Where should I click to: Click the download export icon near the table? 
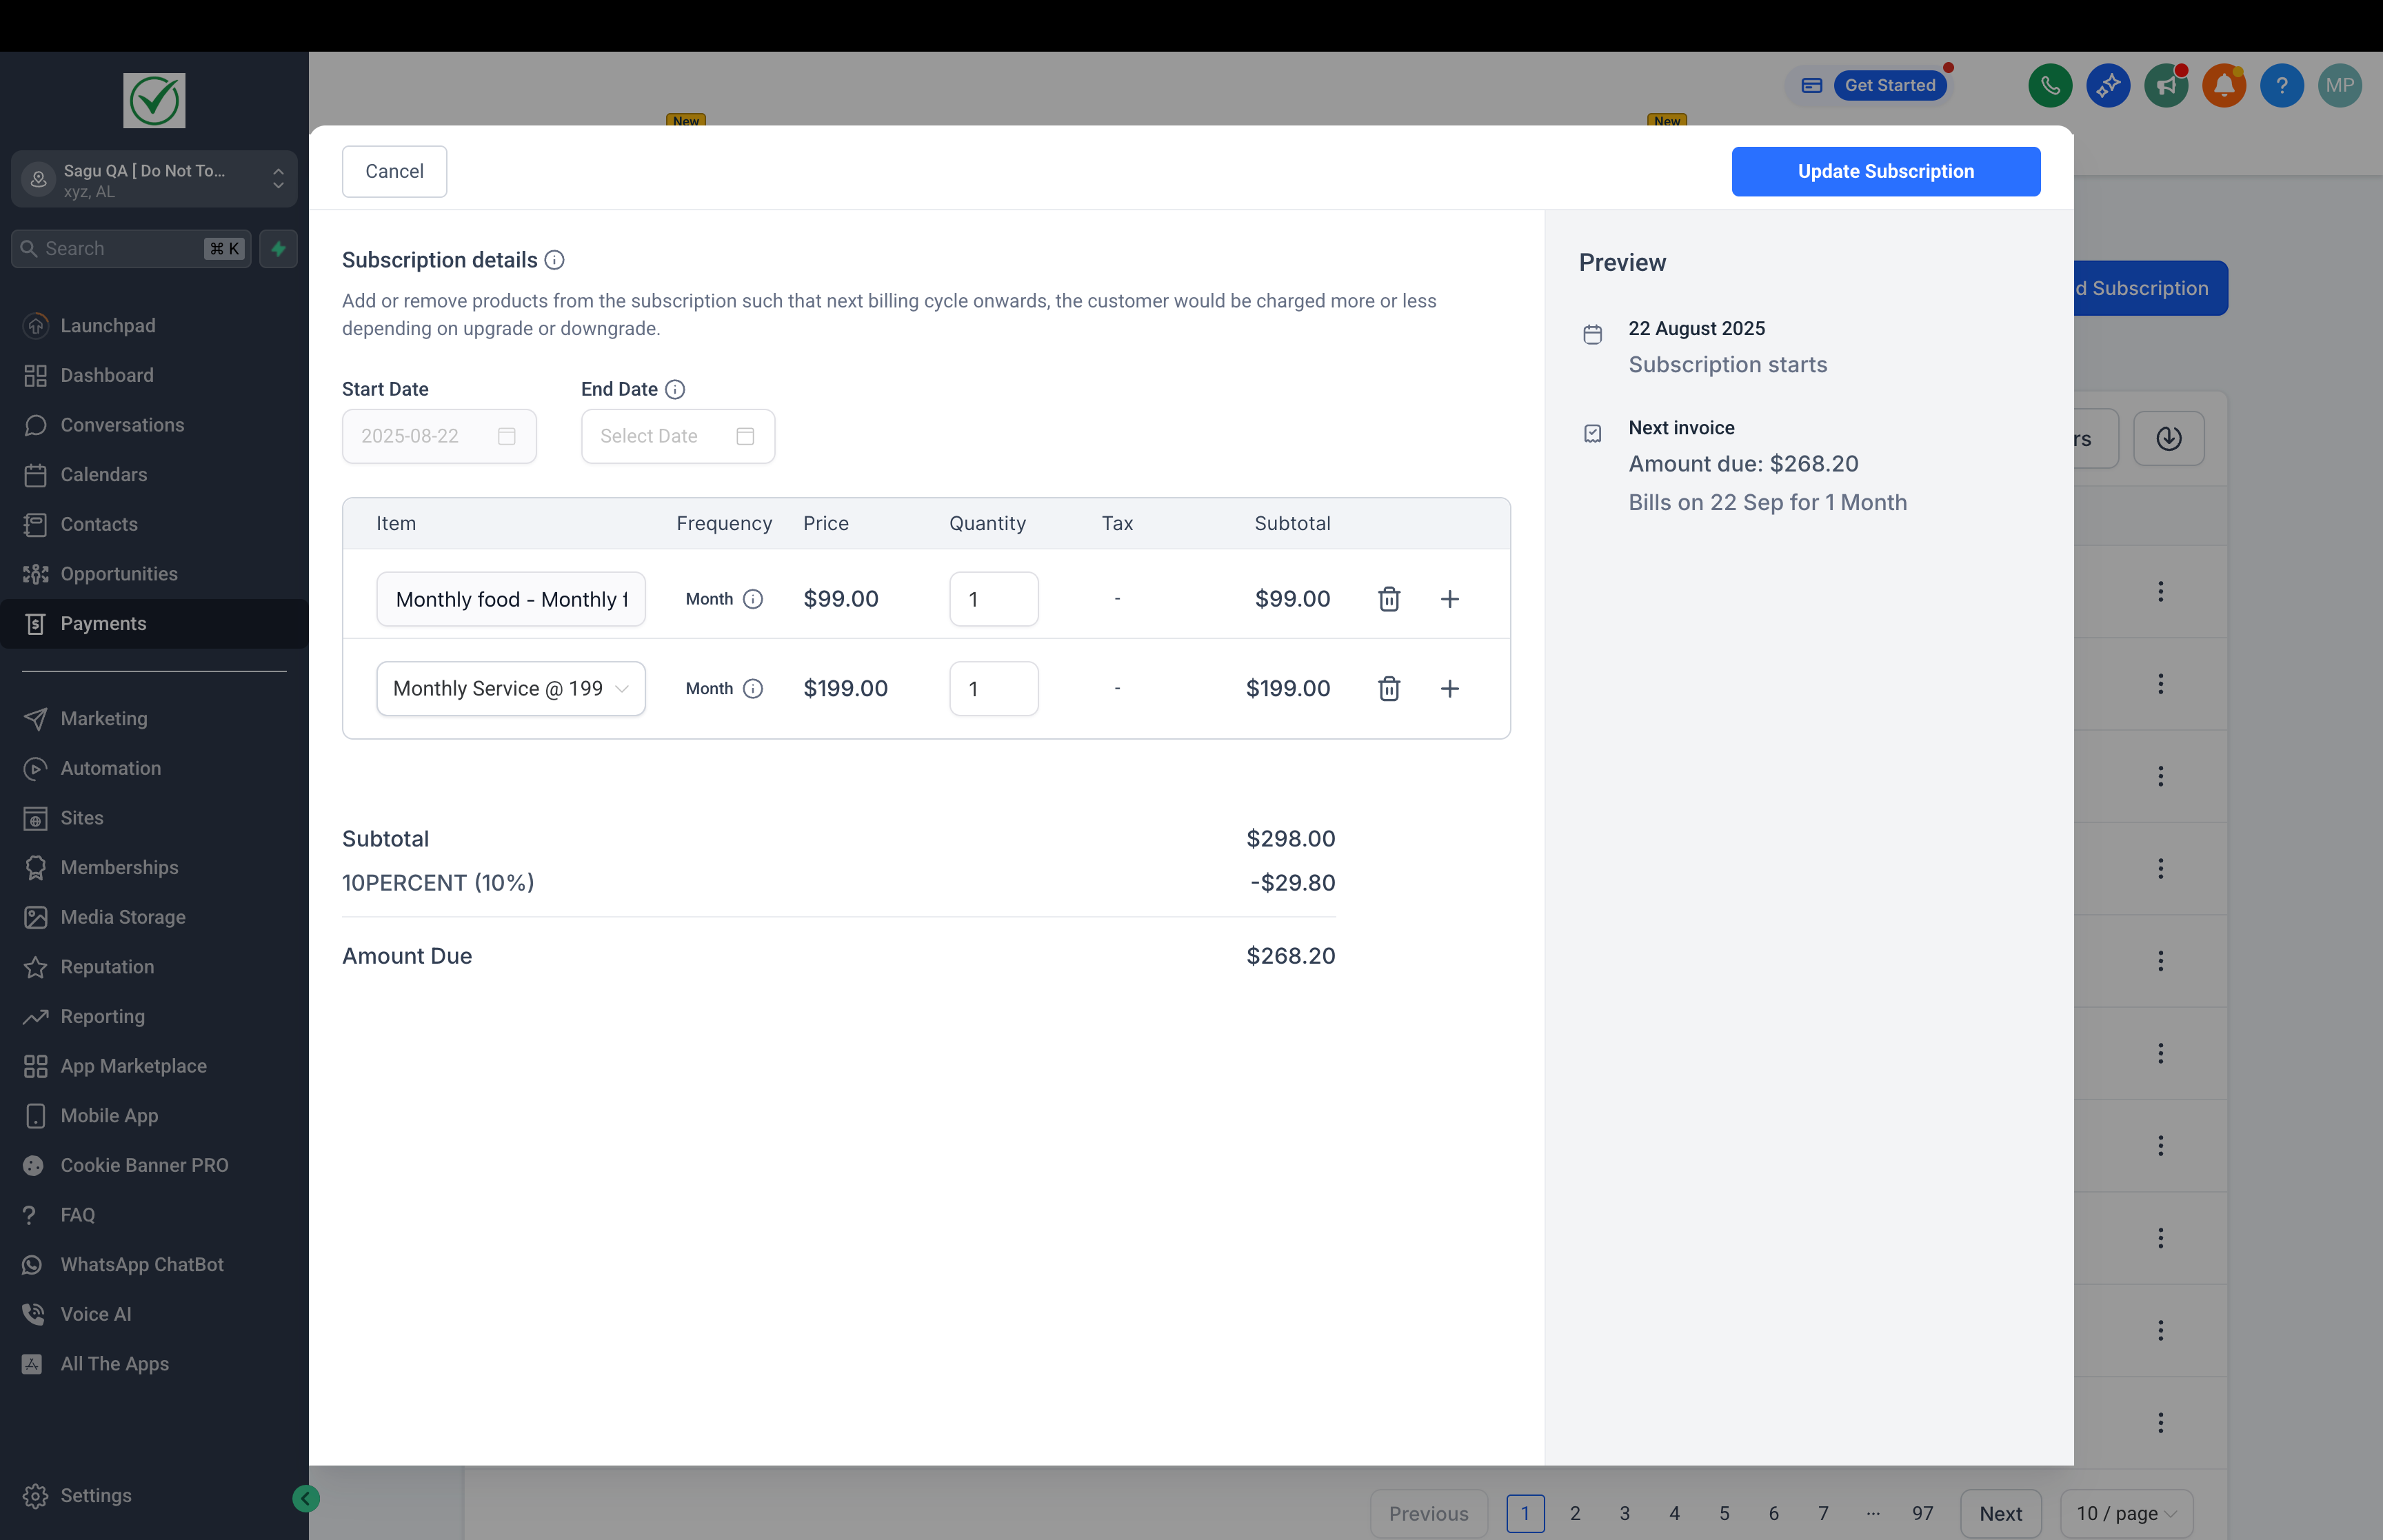pos(2169,438)
